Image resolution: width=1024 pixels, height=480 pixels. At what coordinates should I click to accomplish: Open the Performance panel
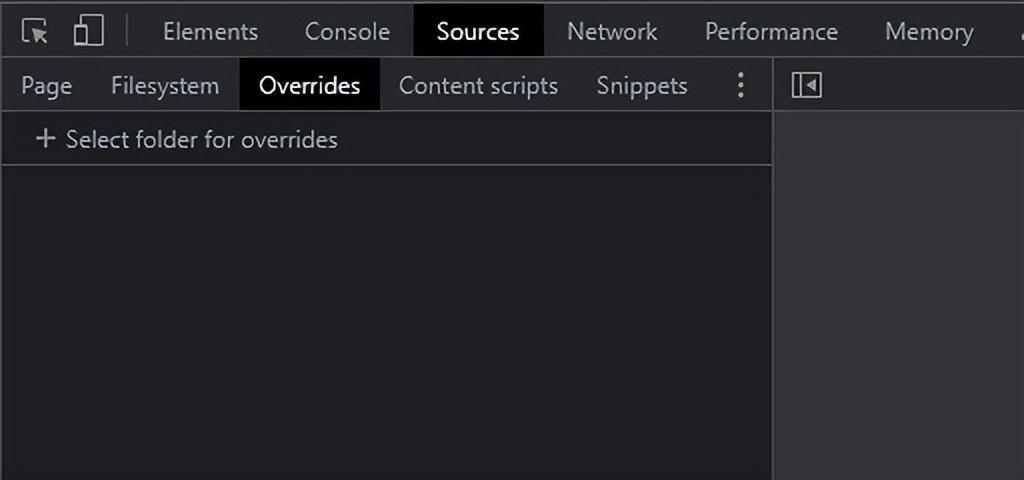(771, 31)
